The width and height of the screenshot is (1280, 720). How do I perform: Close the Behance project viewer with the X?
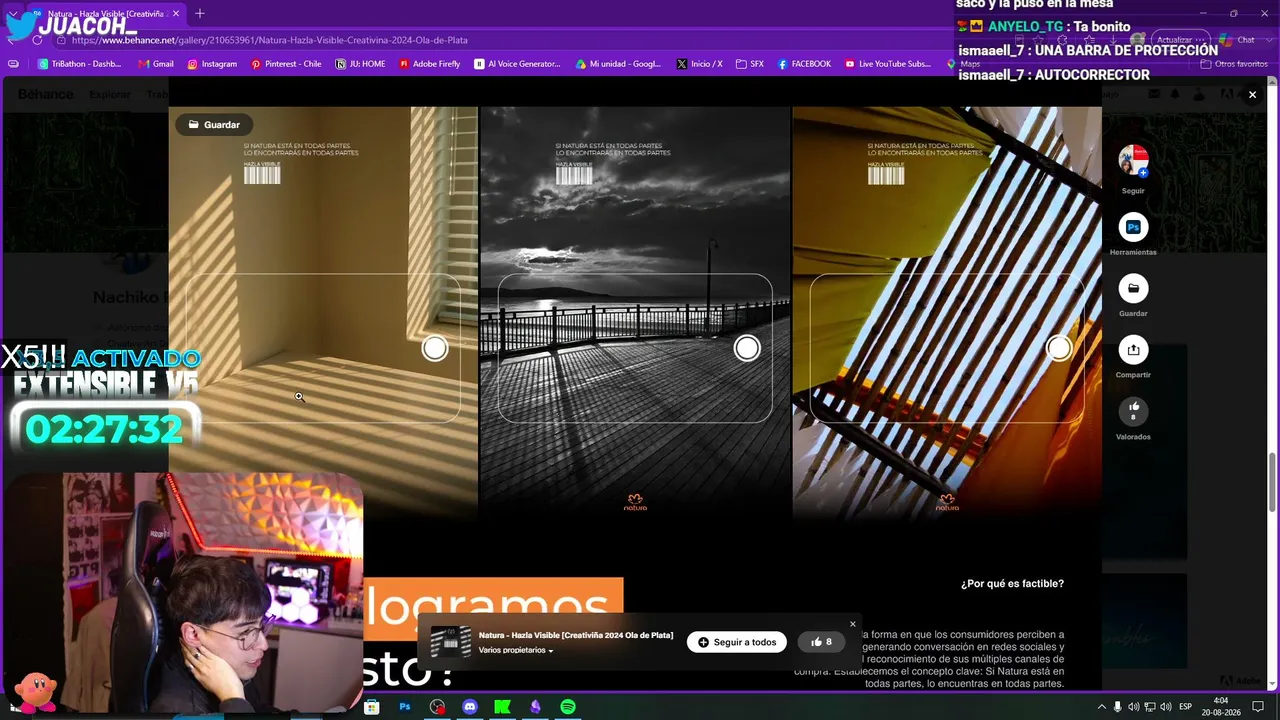[x=1252, y=95]
